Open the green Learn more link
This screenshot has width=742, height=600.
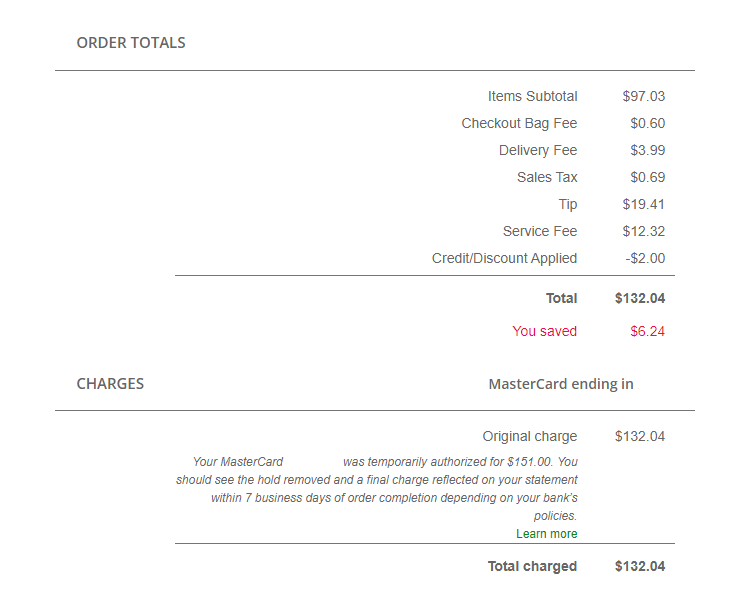point(546,534)
